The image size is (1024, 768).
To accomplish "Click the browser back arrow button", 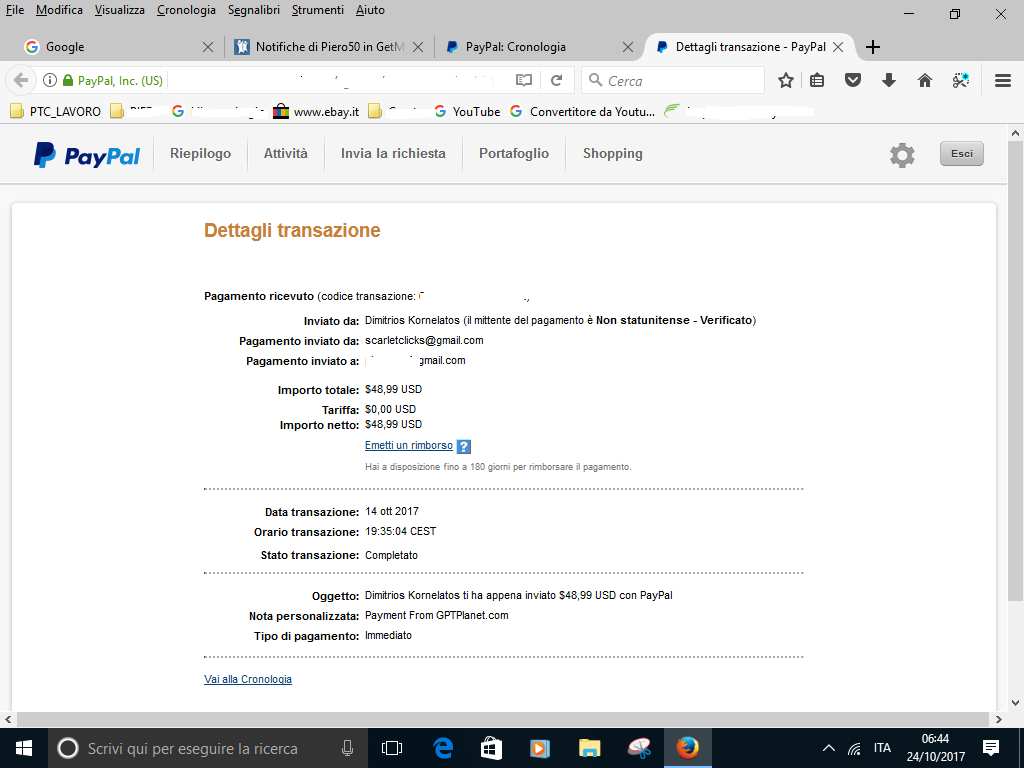I will pyautogui.click(x=21, y=80).
